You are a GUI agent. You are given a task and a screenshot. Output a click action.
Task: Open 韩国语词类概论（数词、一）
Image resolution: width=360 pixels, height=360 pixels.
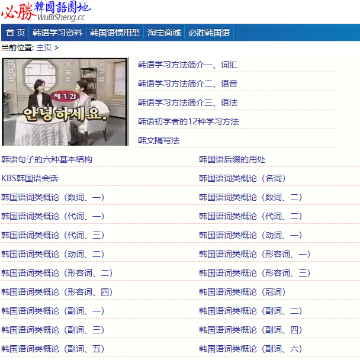pos(53,198)
